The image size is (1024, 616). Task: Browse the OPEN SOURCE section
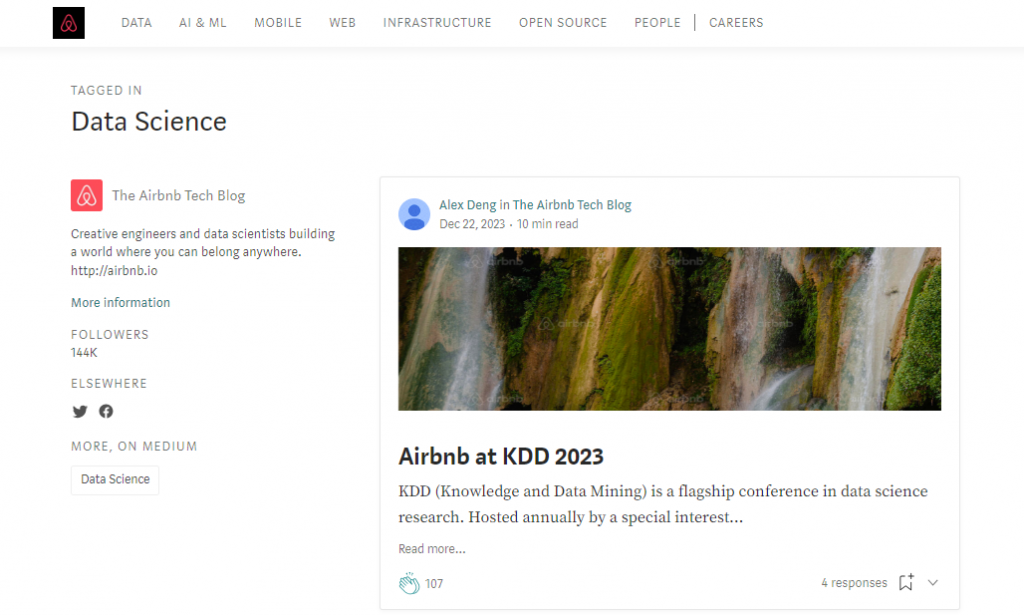coord(562,22)
